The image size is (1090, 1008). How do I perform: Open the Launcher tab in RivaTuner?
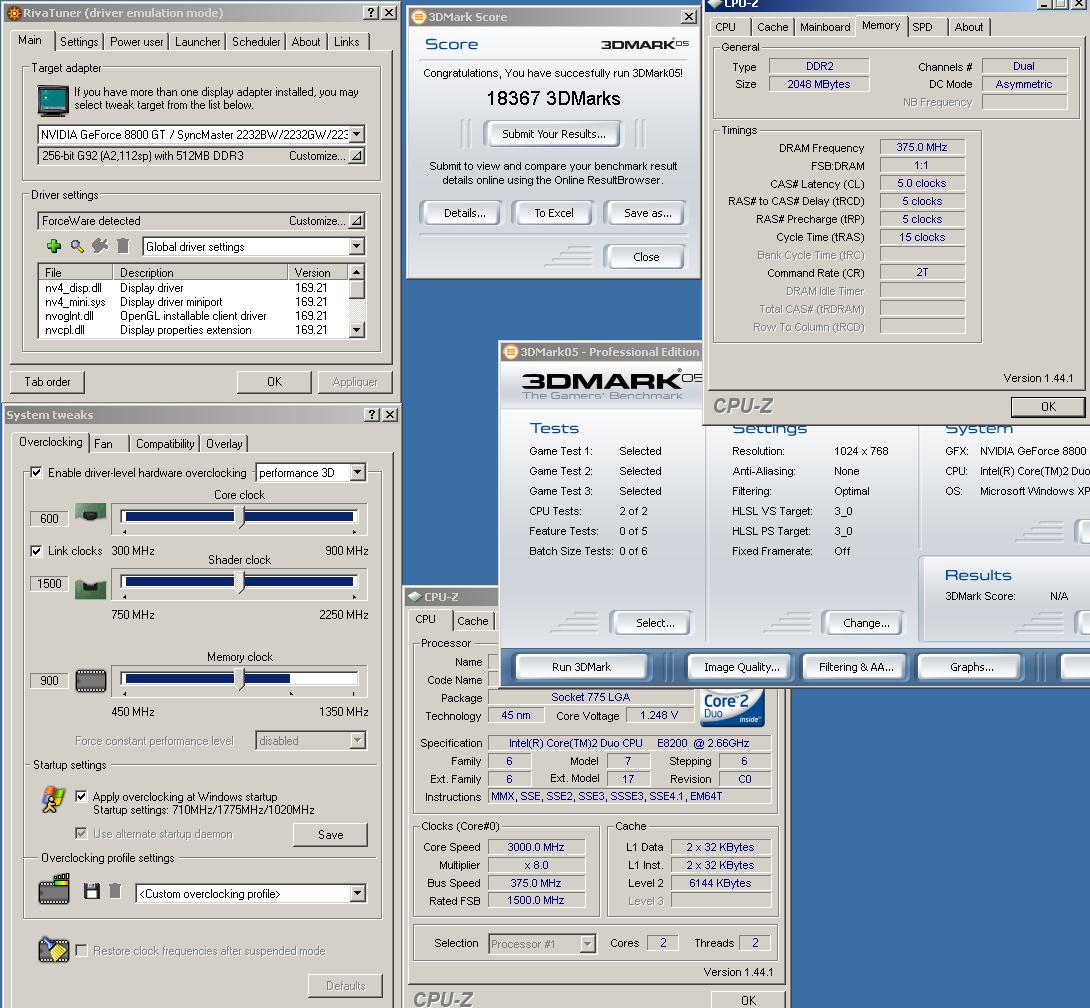click(x=197, y=42)
